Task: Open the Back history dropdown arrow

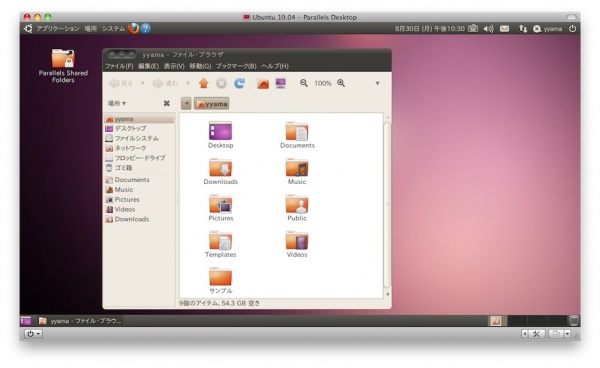Action: pyautogui.click(x=143, y=83)
